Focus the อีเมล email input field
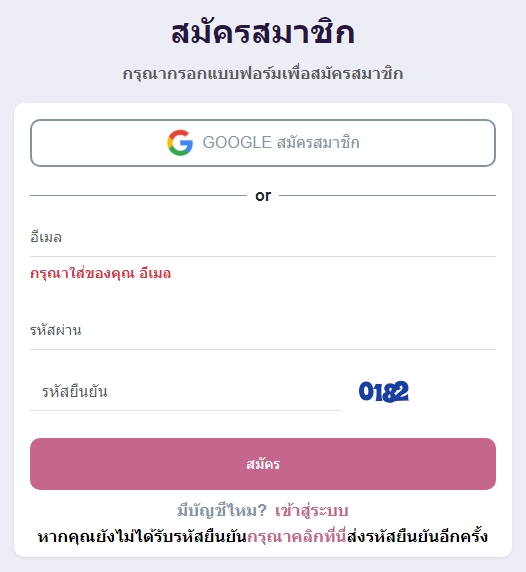 tap(263, 237)
